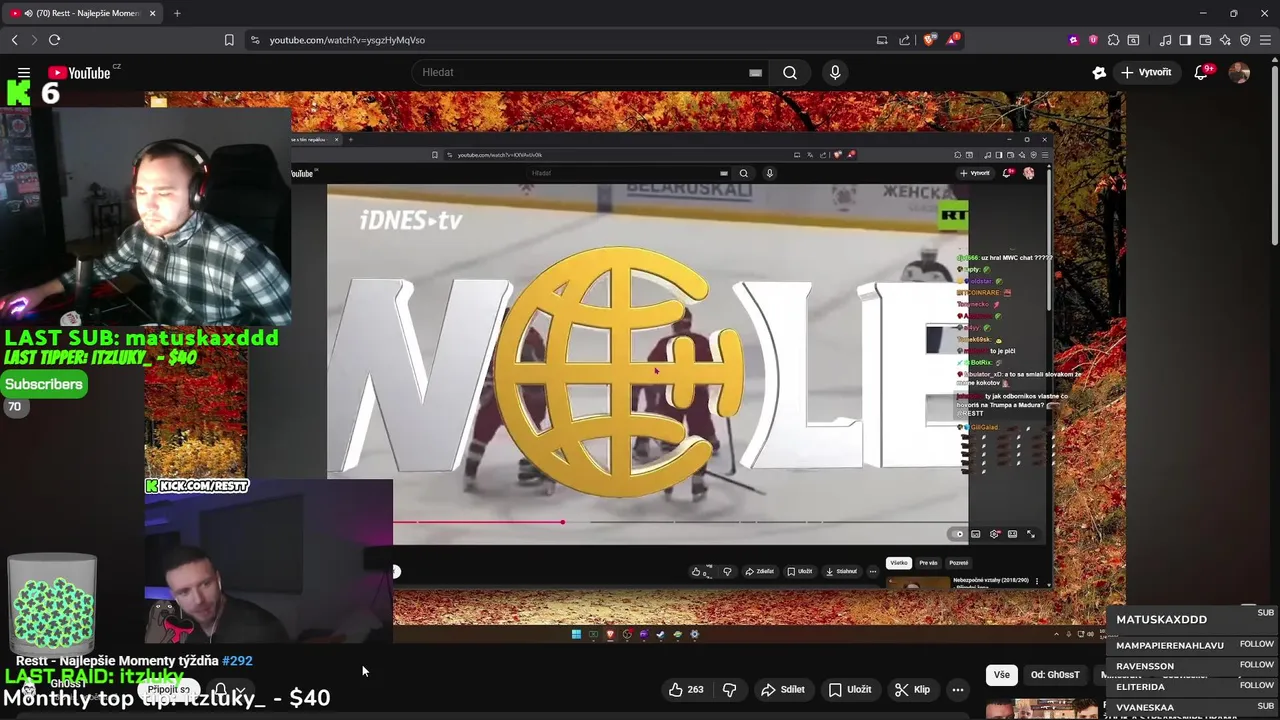Click the Klip clip button
Viewport: 1280px width, 720px height.
[912, 689]
